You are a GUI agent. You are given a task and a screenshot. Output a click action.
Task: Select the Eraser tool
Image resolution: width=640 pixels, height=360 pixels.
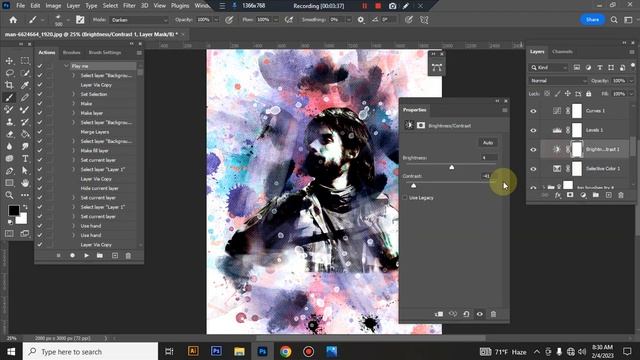9,134
